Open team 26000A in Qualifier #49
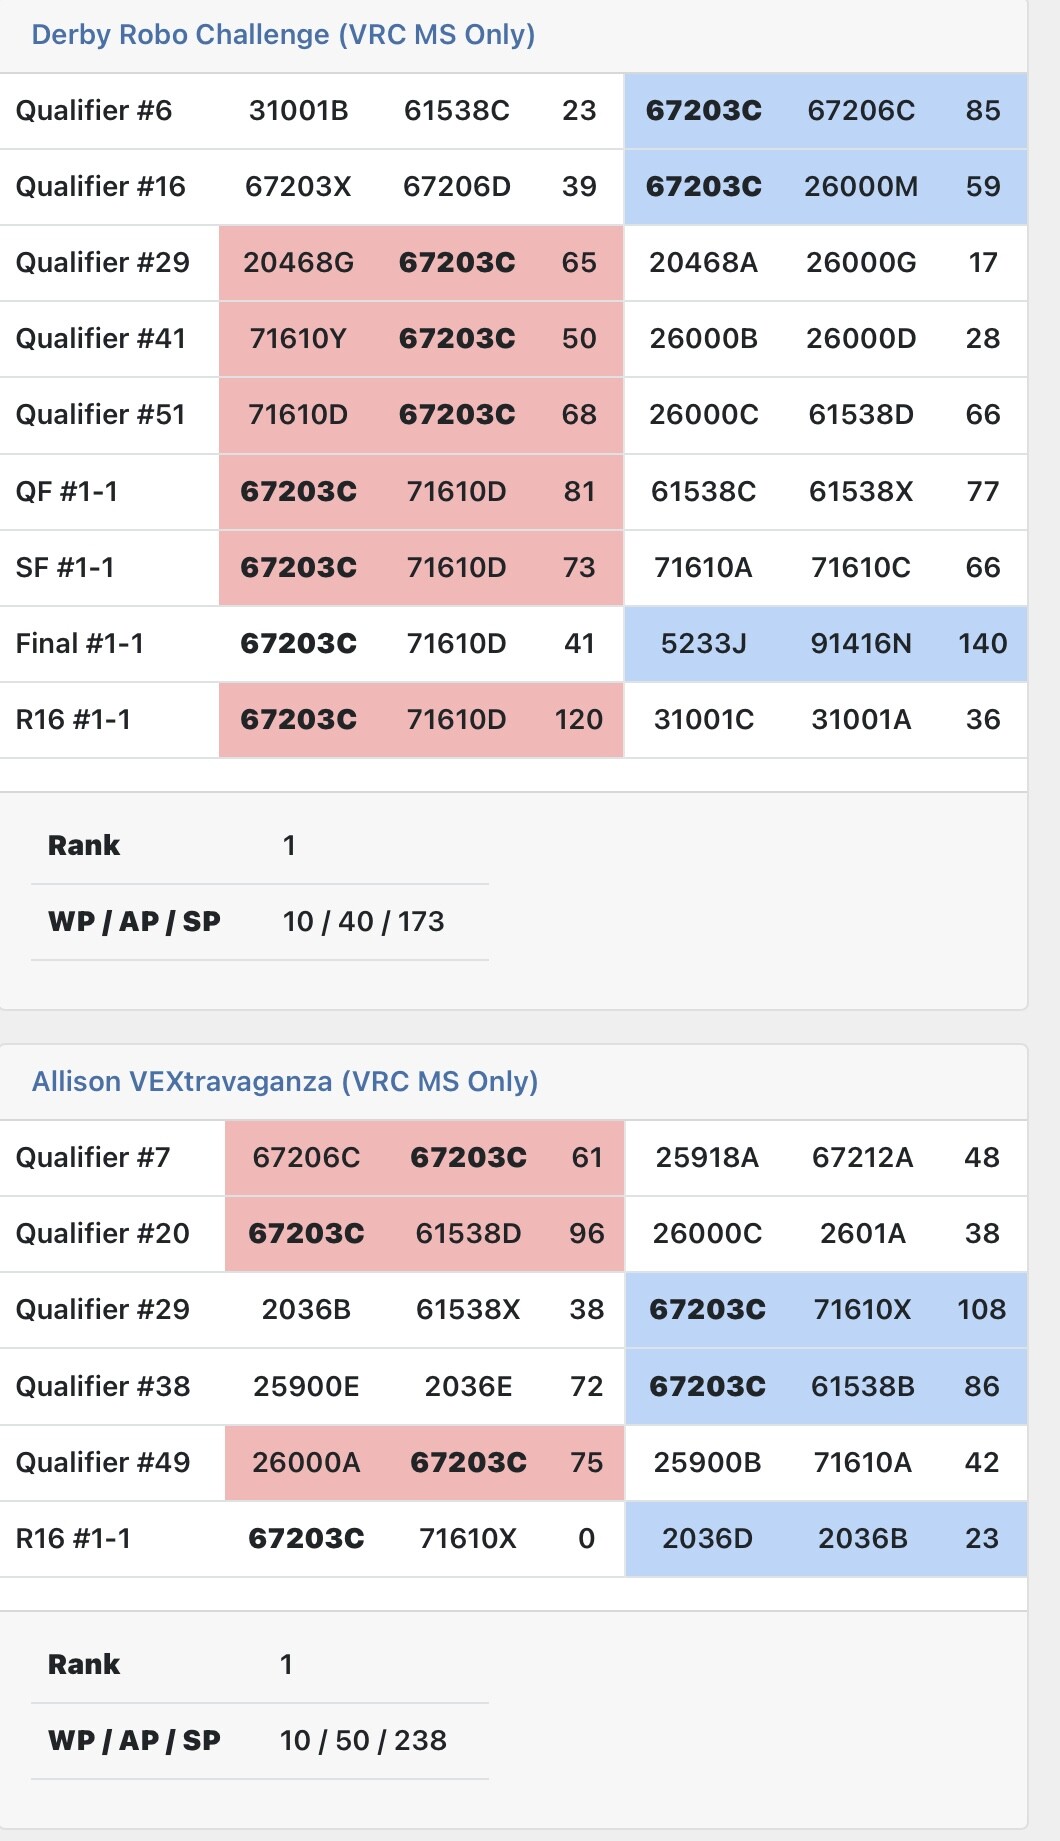The image size is (1060, 1841). click(x=306, y=1463)
